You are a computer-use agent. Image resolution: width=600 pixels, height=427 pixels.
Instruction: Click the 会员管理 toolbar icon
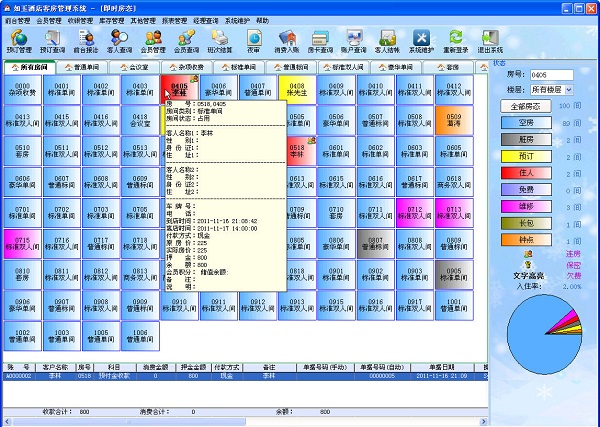coord(153,41)
